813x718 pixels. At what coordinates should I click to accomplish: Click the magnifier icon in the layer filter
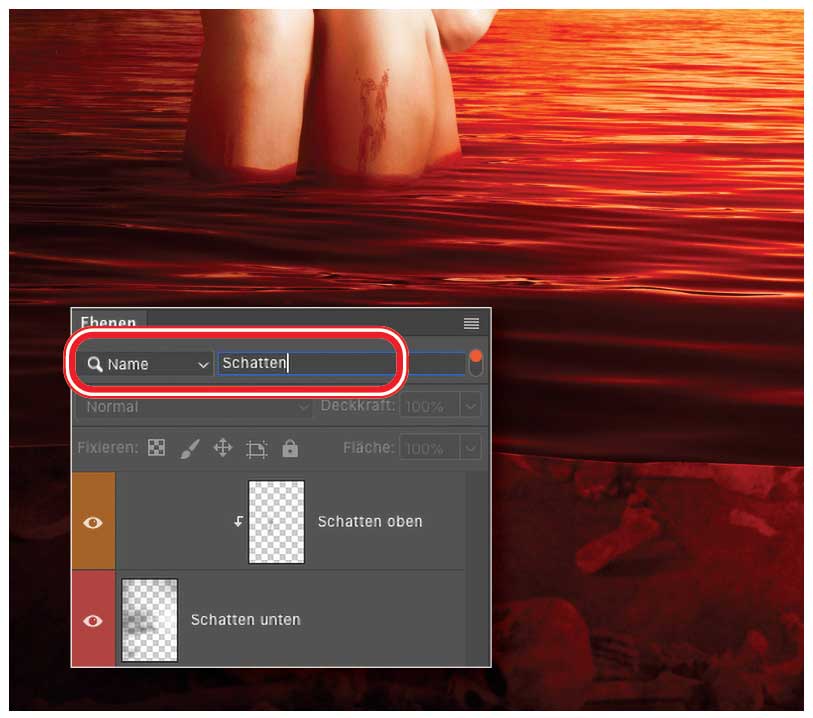point(94,364)
